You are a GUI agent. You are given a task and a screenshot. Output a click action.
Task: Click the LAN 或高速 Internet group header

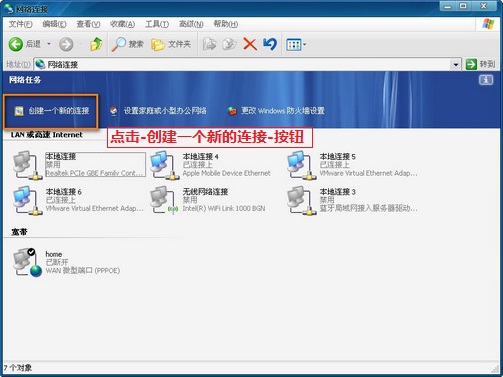pyautogui.click(x=47, y=135)
